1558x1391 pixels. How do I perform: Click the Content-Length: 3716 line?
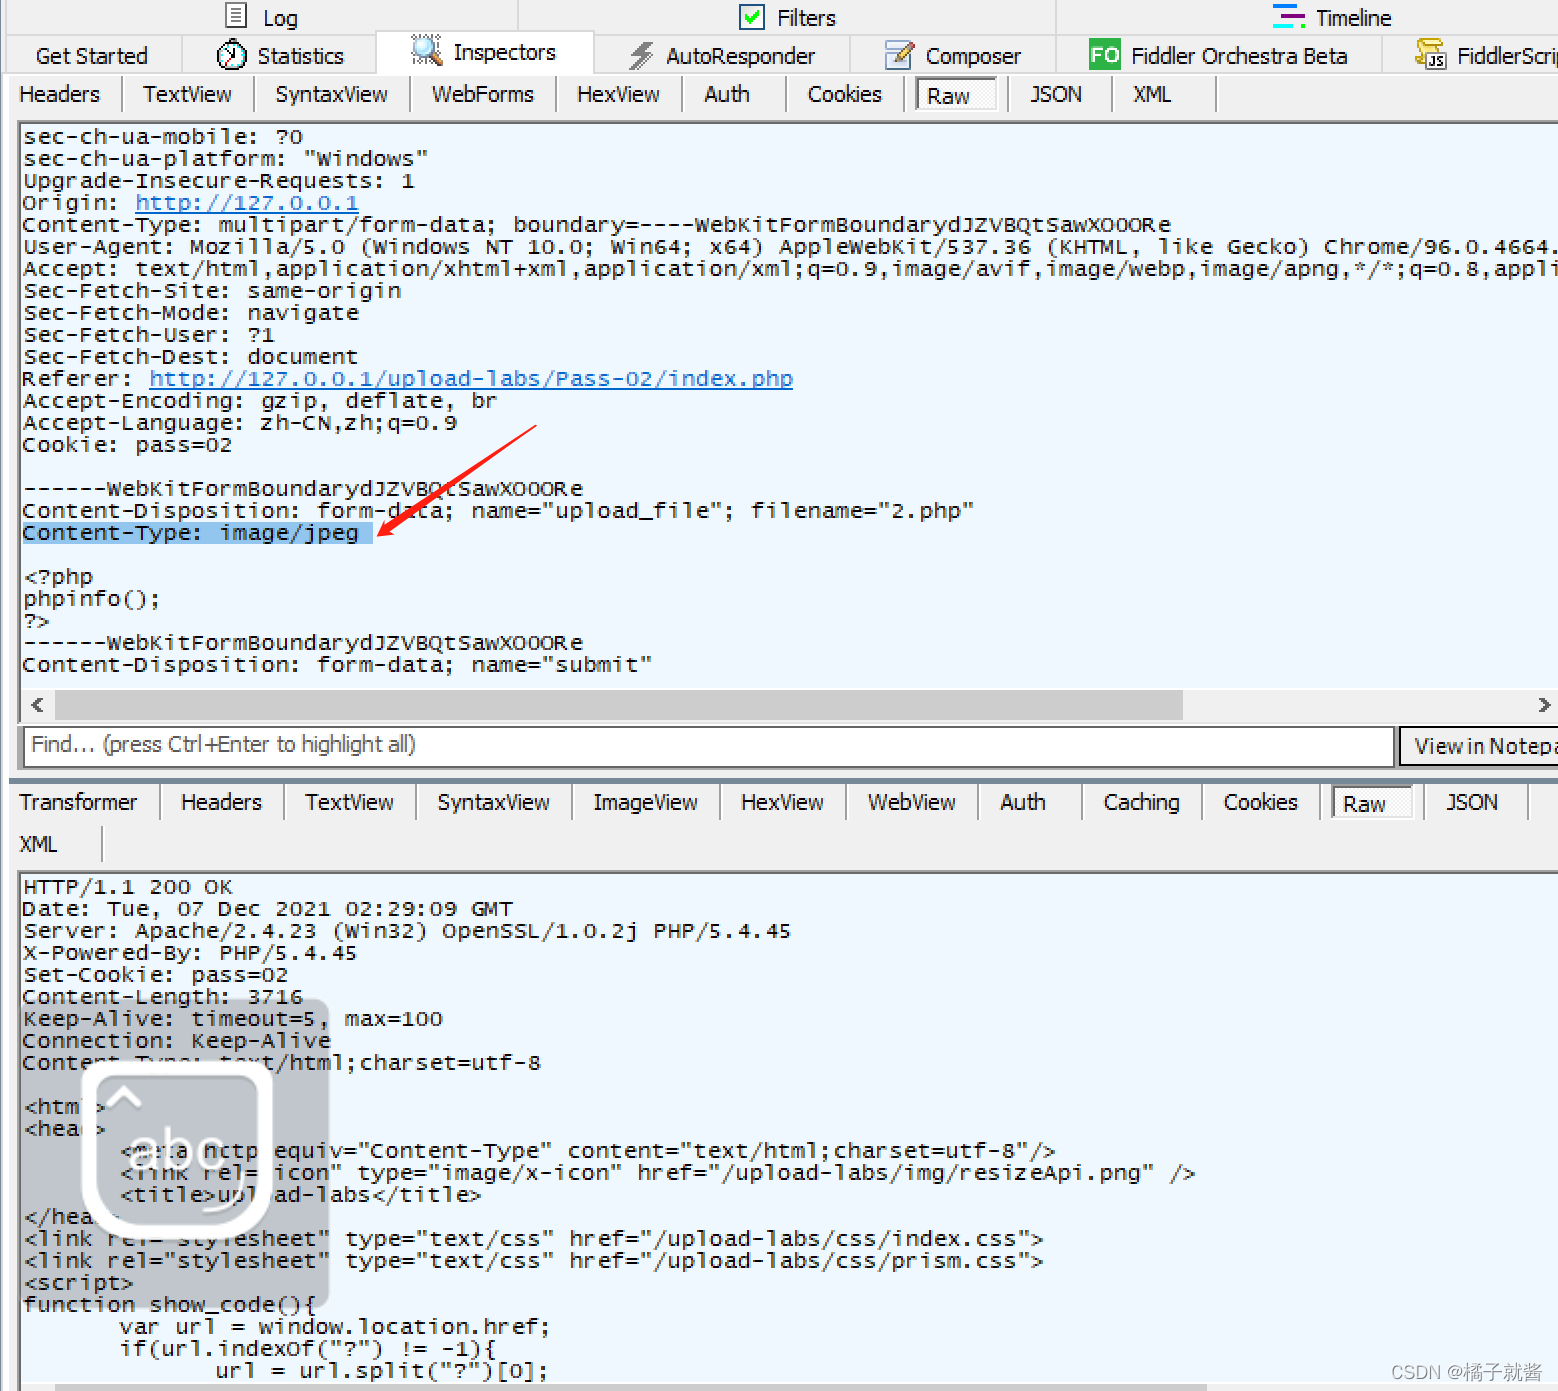tap(162, 997)
